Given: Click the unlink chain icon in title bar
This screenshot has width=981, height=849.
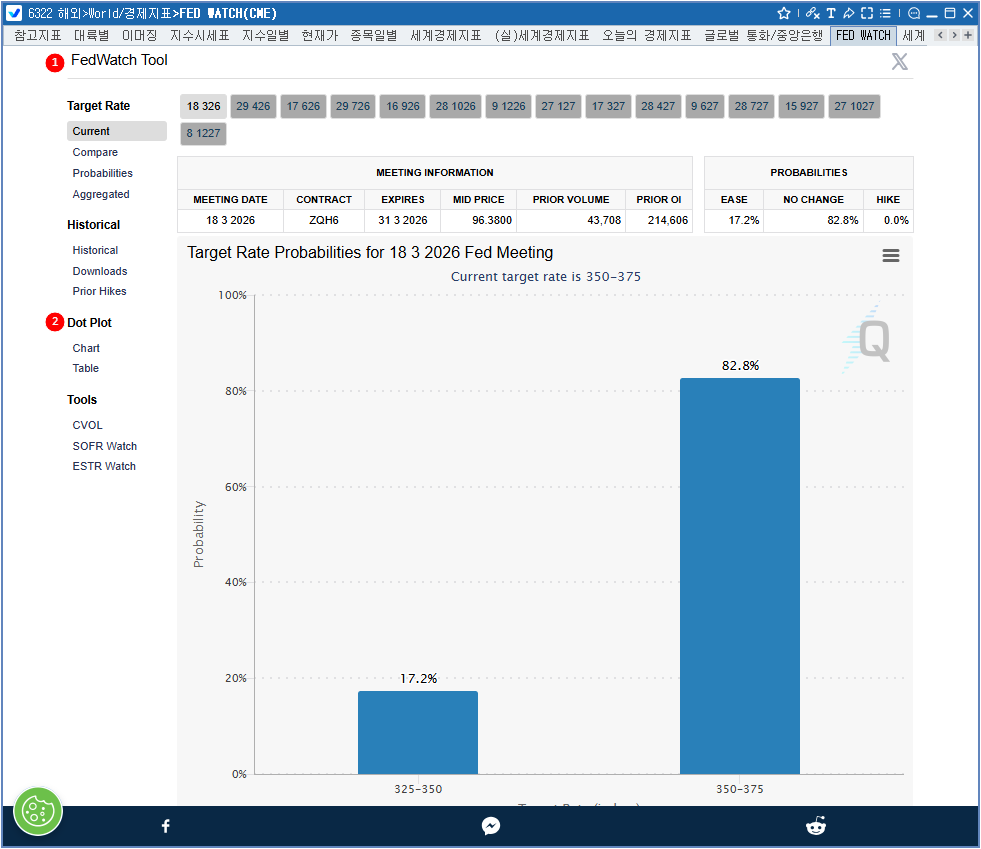Looking at the screenshot, I should click(x=812, y=13).
